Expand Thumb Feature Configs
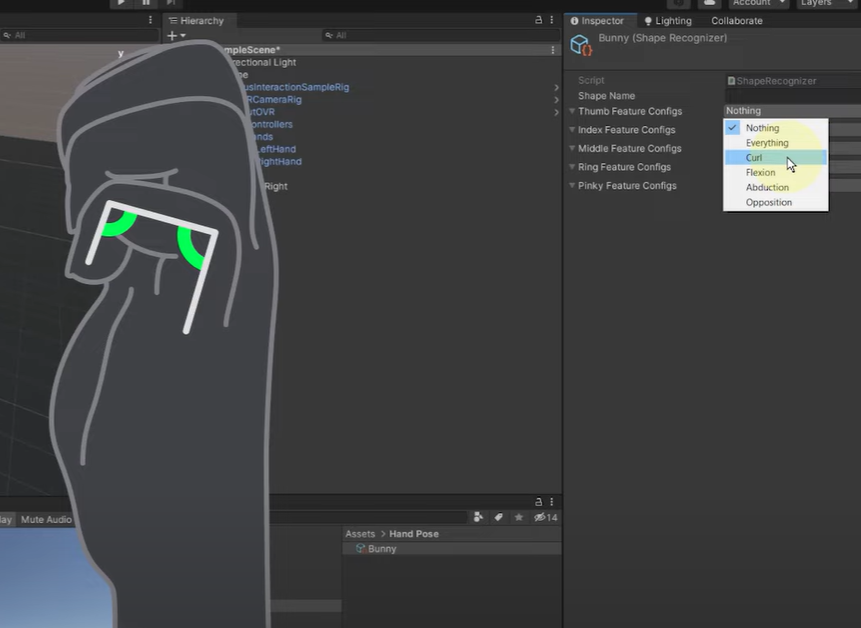The height and width of the screenshot is (628, 861). pos(572,111)
